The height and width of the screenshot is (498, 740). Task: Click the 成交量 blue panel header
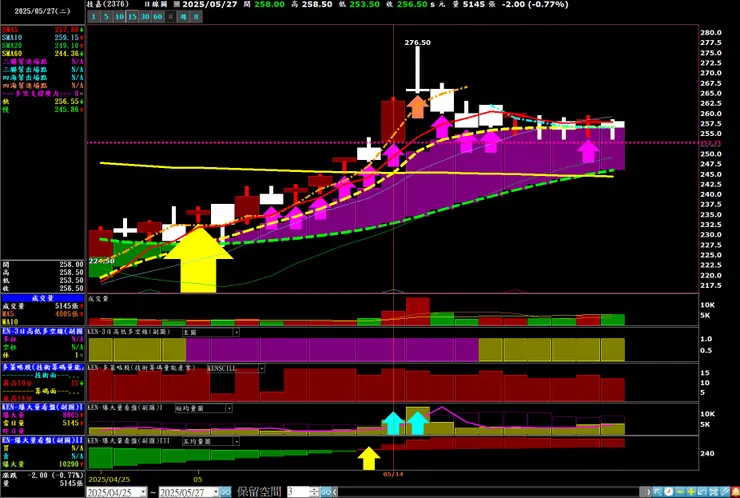point(43,298)
